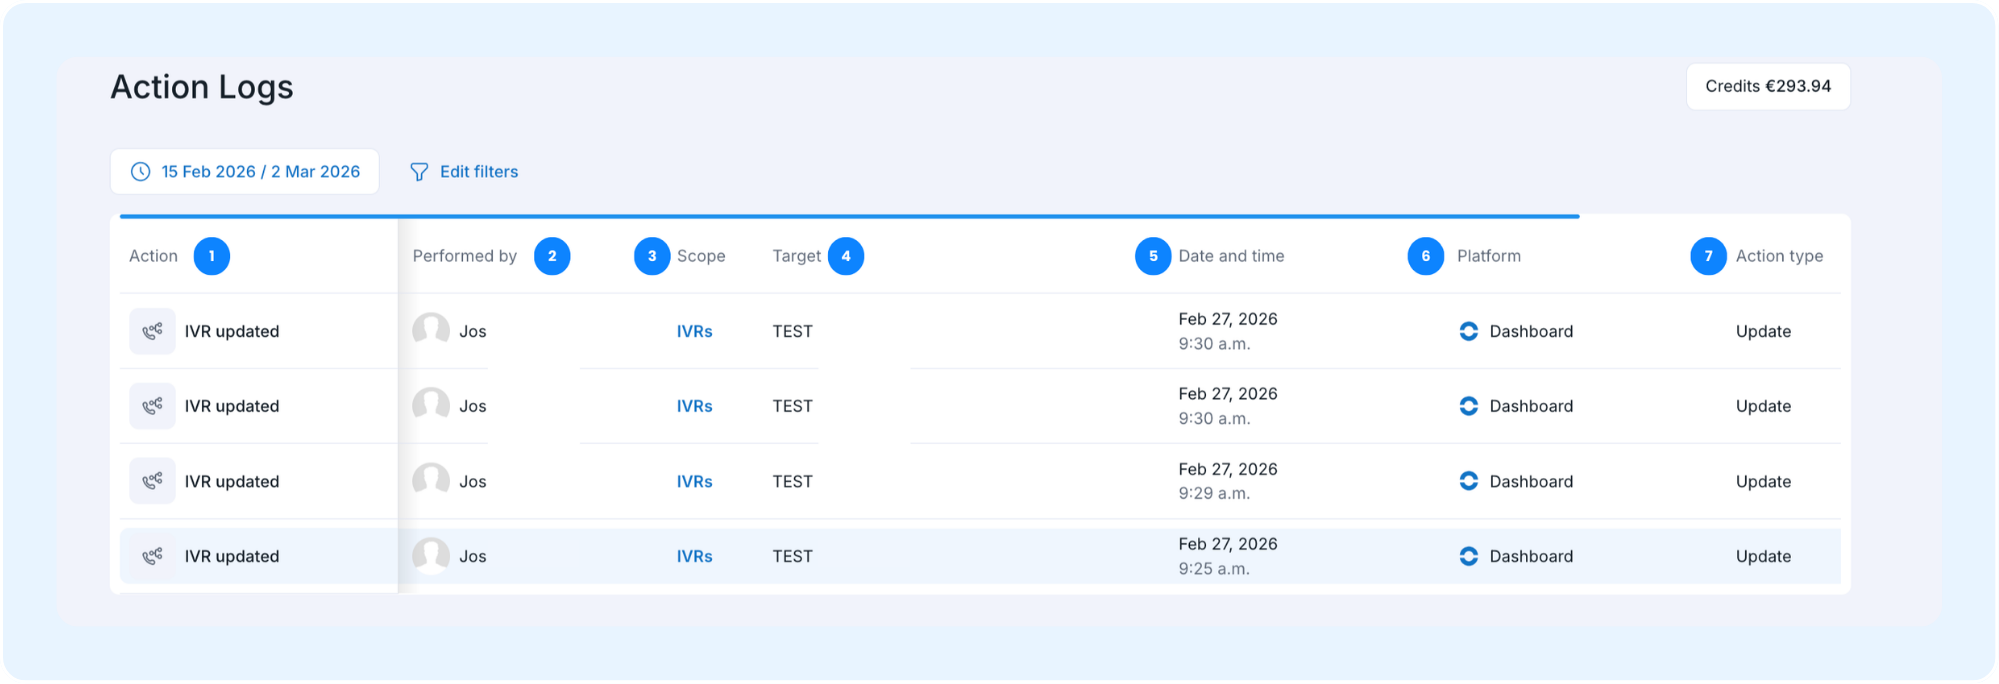Click numbered marker 1 beside Action header
1999x684 pixels.
pos(211,256)
